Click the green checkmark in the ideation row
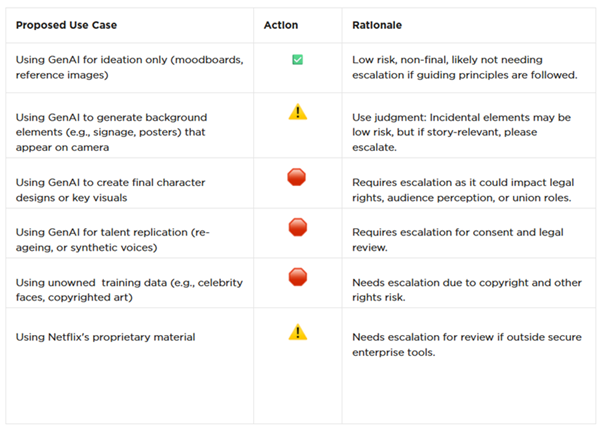This screenshot has width=600, height=428. click(297, 60)
